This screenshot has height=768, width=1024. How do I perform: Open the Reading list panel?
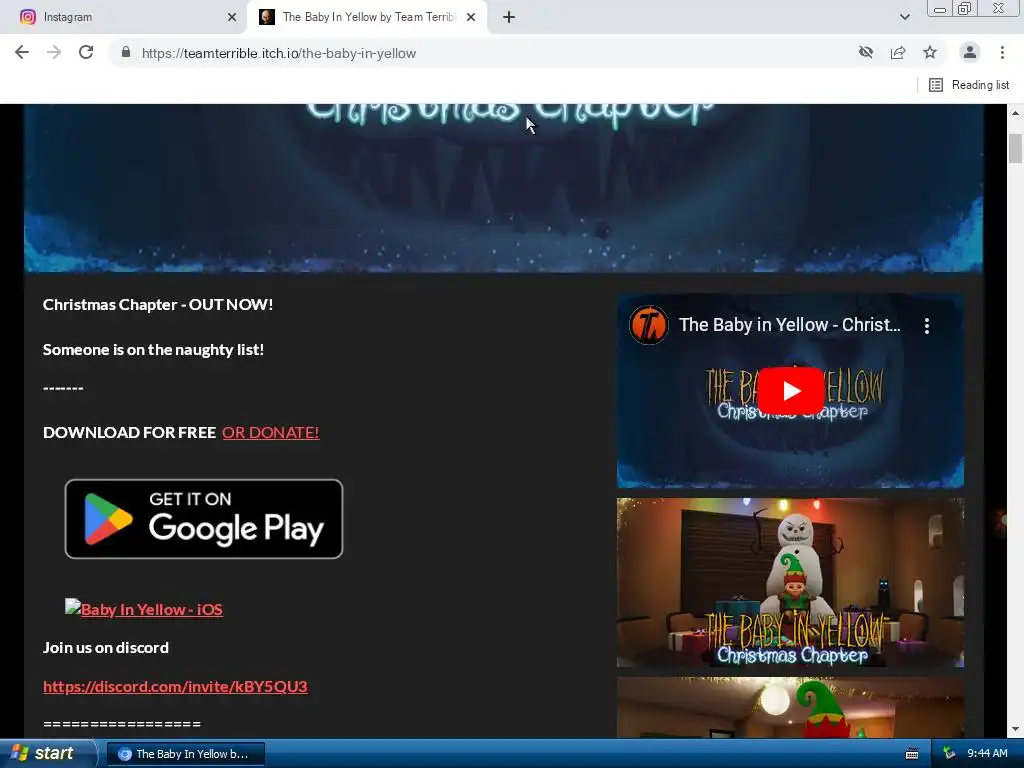[969, 85]
